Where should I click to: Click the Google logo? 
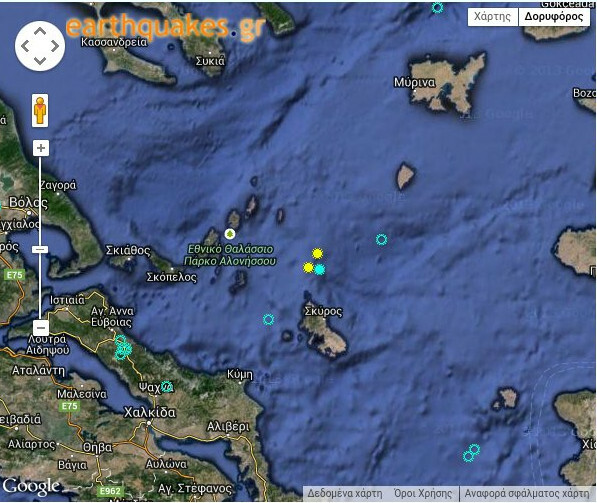[31, 486]
